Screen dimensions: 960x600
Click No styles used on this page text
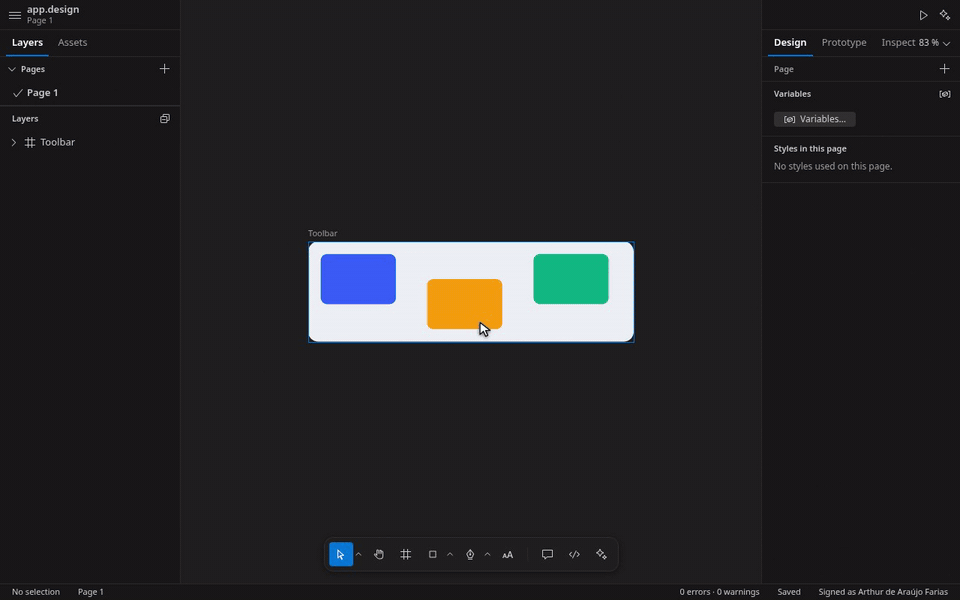pos(833,166)
